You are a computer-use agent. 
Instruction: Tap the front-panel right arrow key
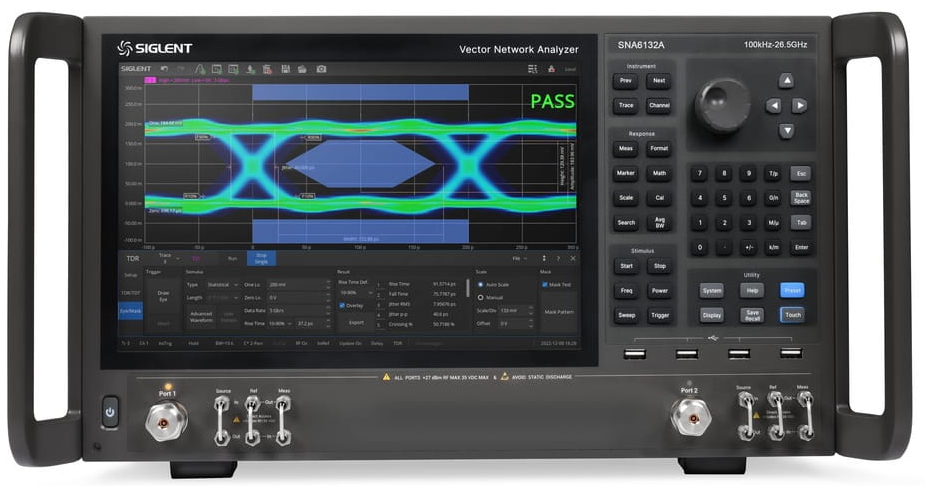[x=799, y=106]
